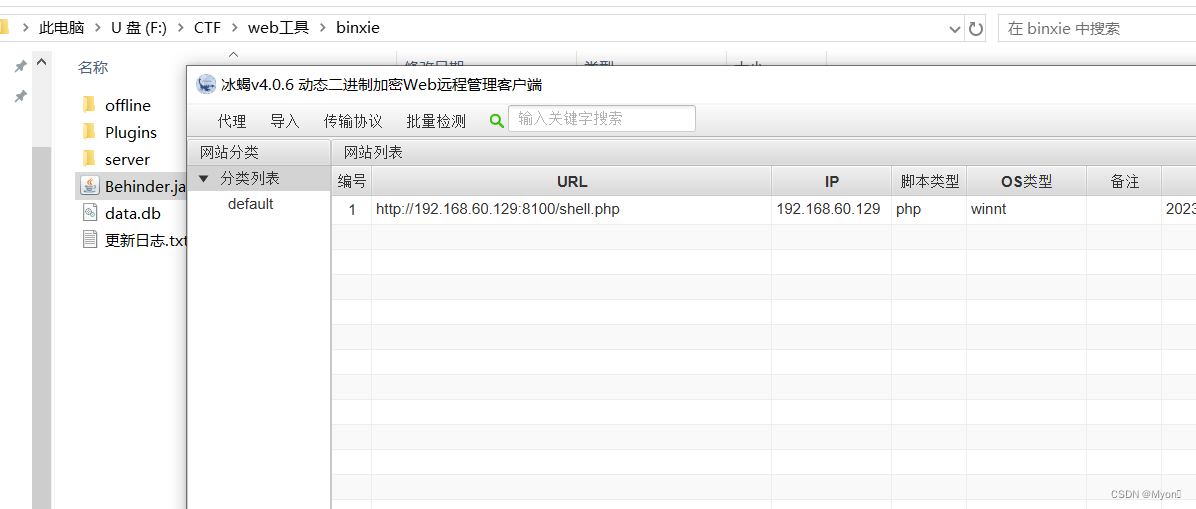1196x509 pixels.
Task: Click the Behinder app logo icon in title bar
Action: [x=205, y=84]
